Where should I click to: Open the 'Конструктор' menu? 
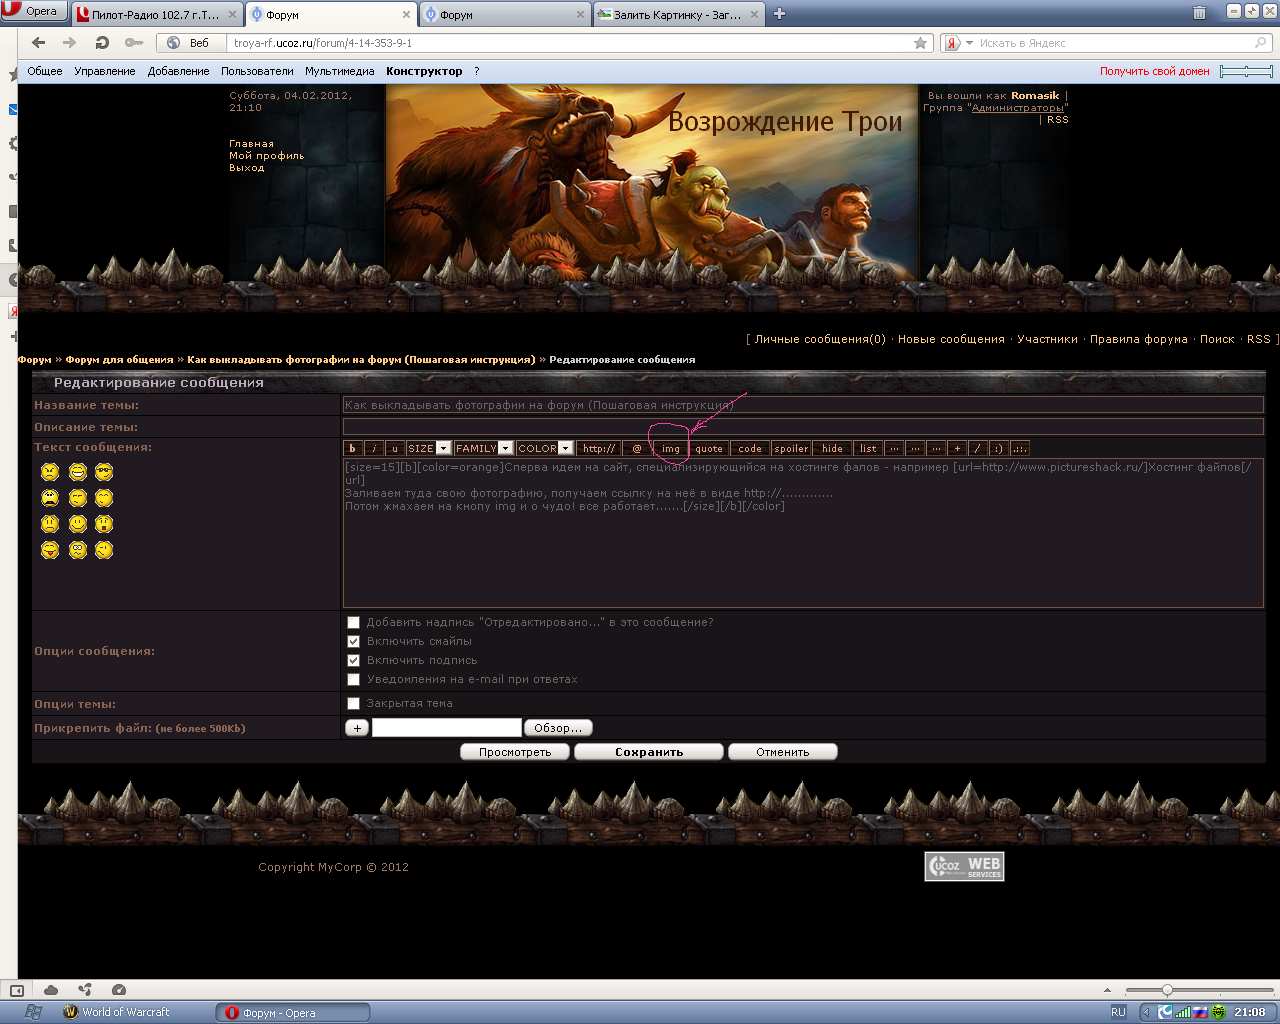point(424,71)
